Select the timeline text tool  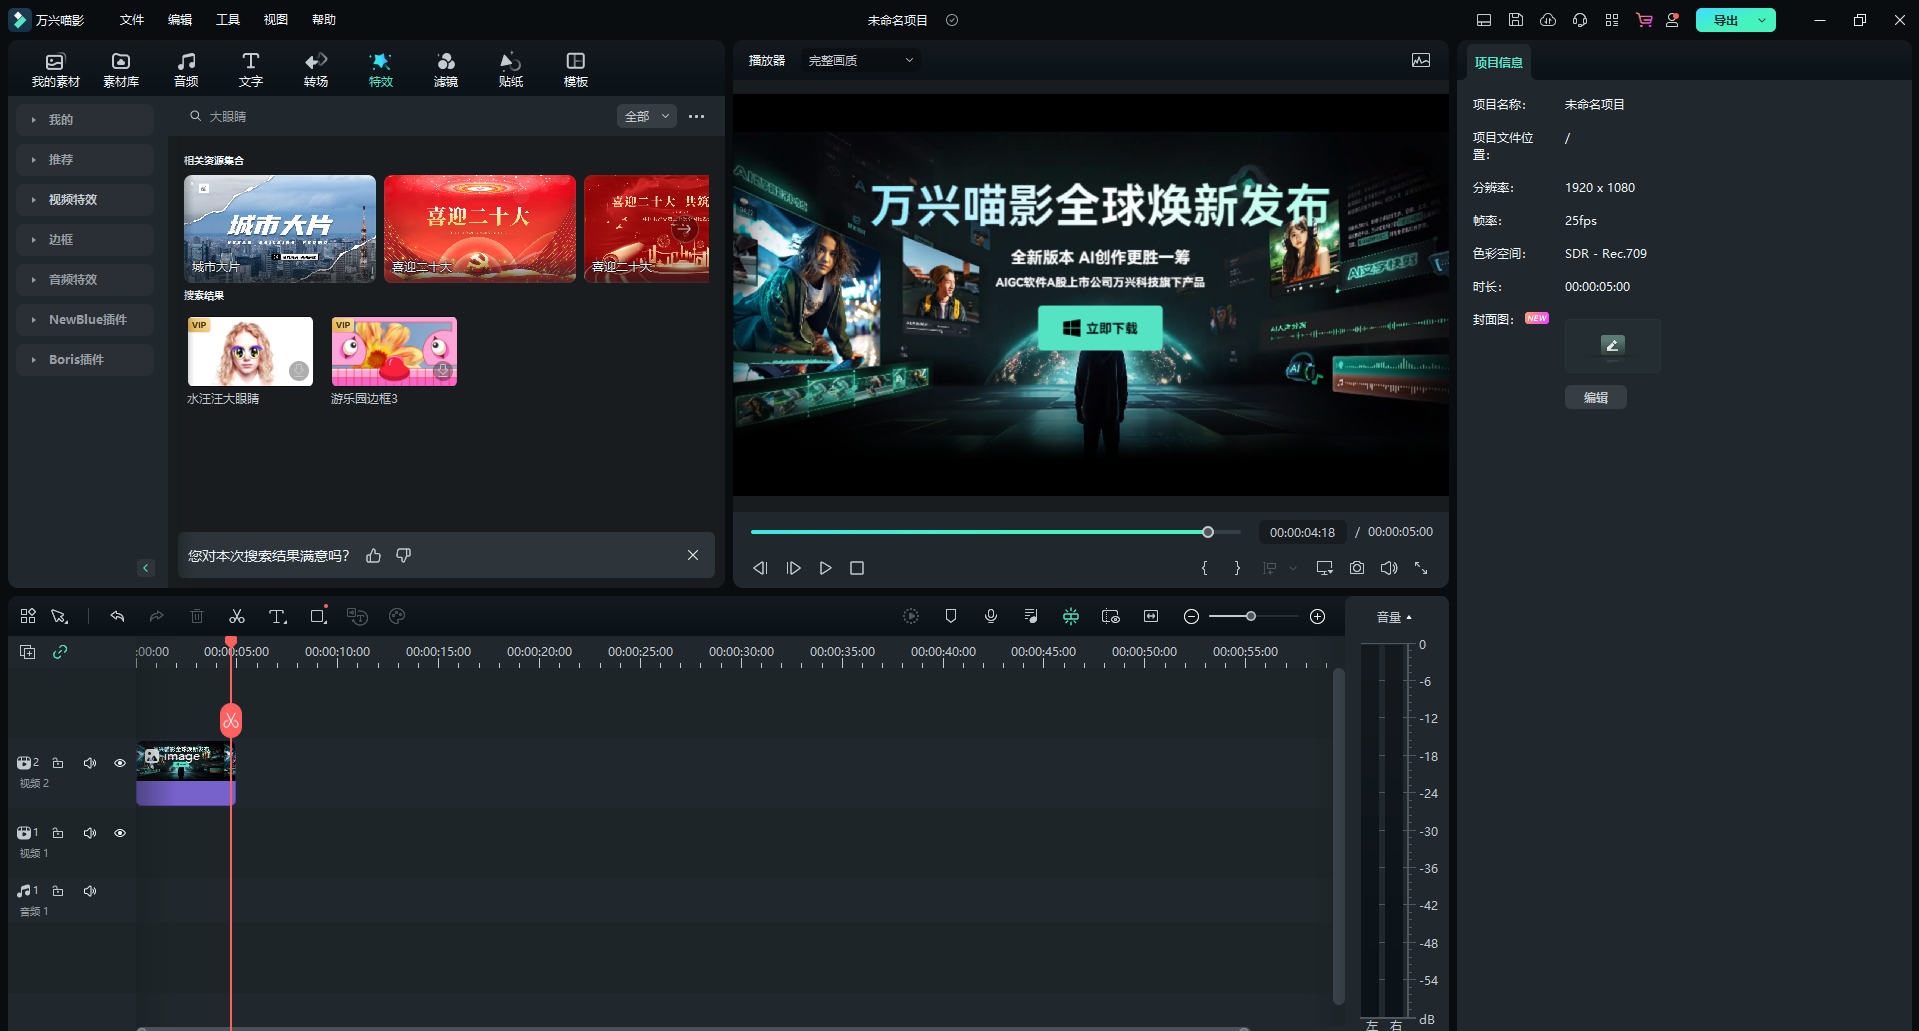pos(278,617)
